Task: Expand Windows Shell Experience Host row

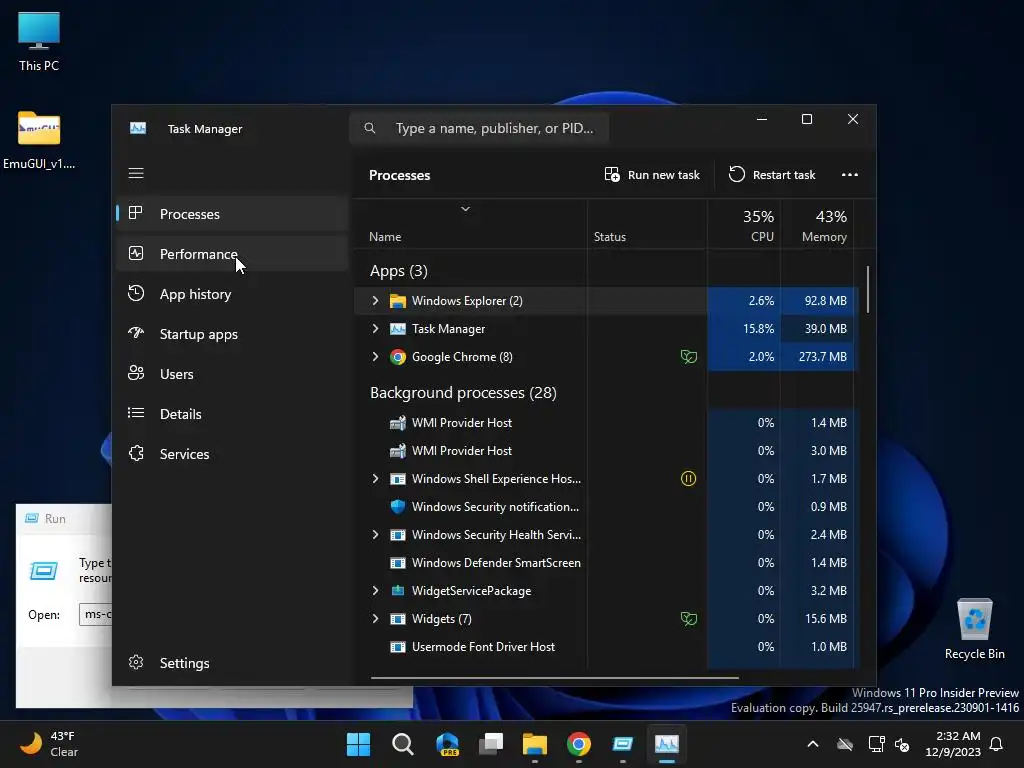Action: click(x=375, y=479)
